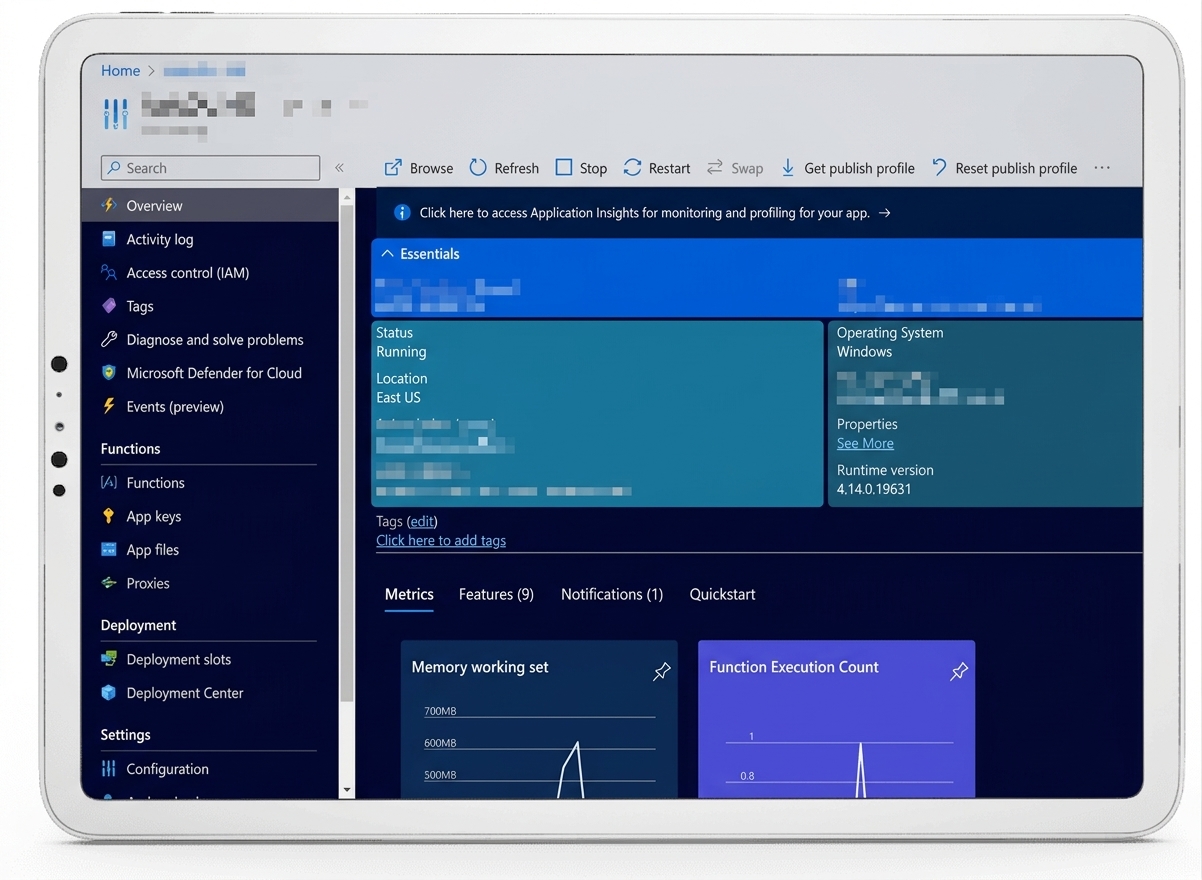
Task: Open the Memory working set chart
Action: click(539, 719)
